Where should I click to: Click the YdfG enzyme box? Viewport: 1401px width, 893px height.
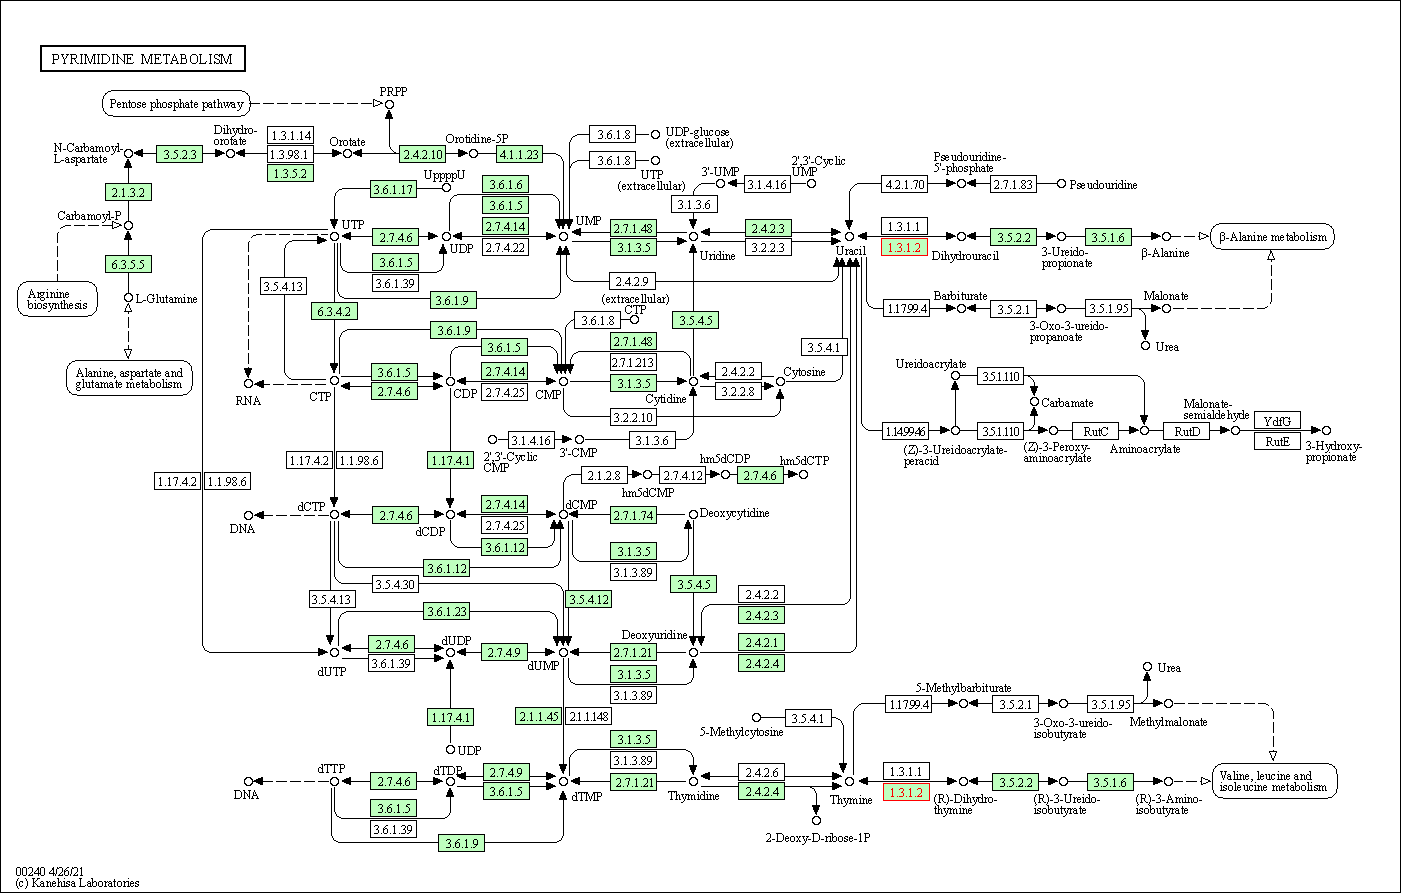[x=1277, y=421]
